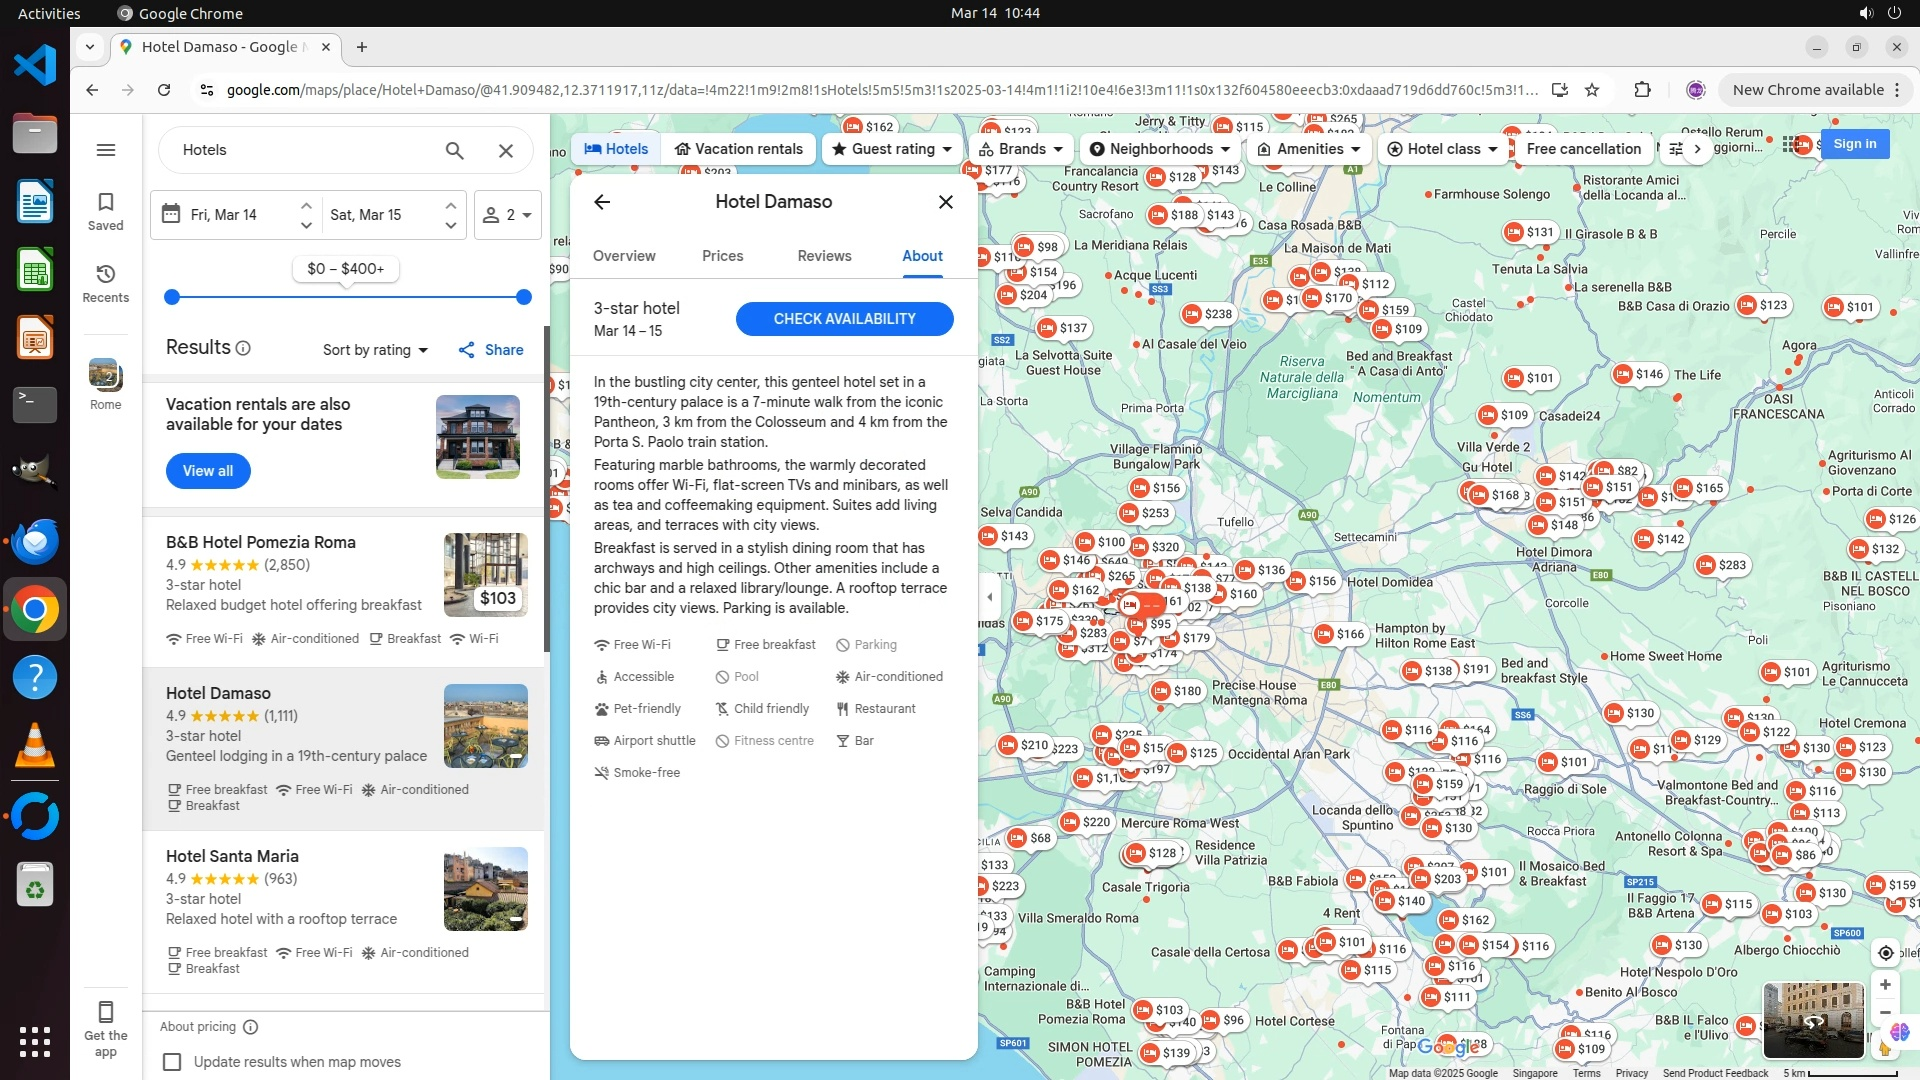Click the show your location button
This screenshot has height=1080, width=1920.
coord(1885,952)
